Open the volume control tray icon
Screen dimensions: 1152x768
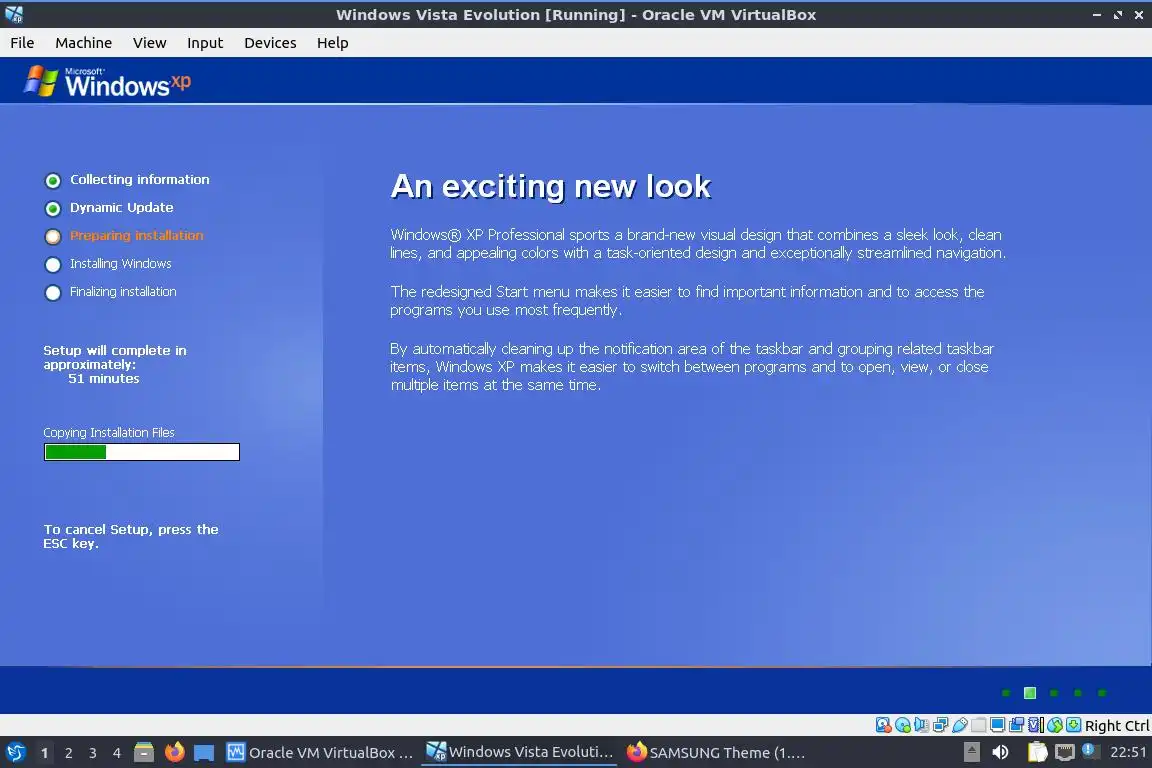pos(1000,752)
